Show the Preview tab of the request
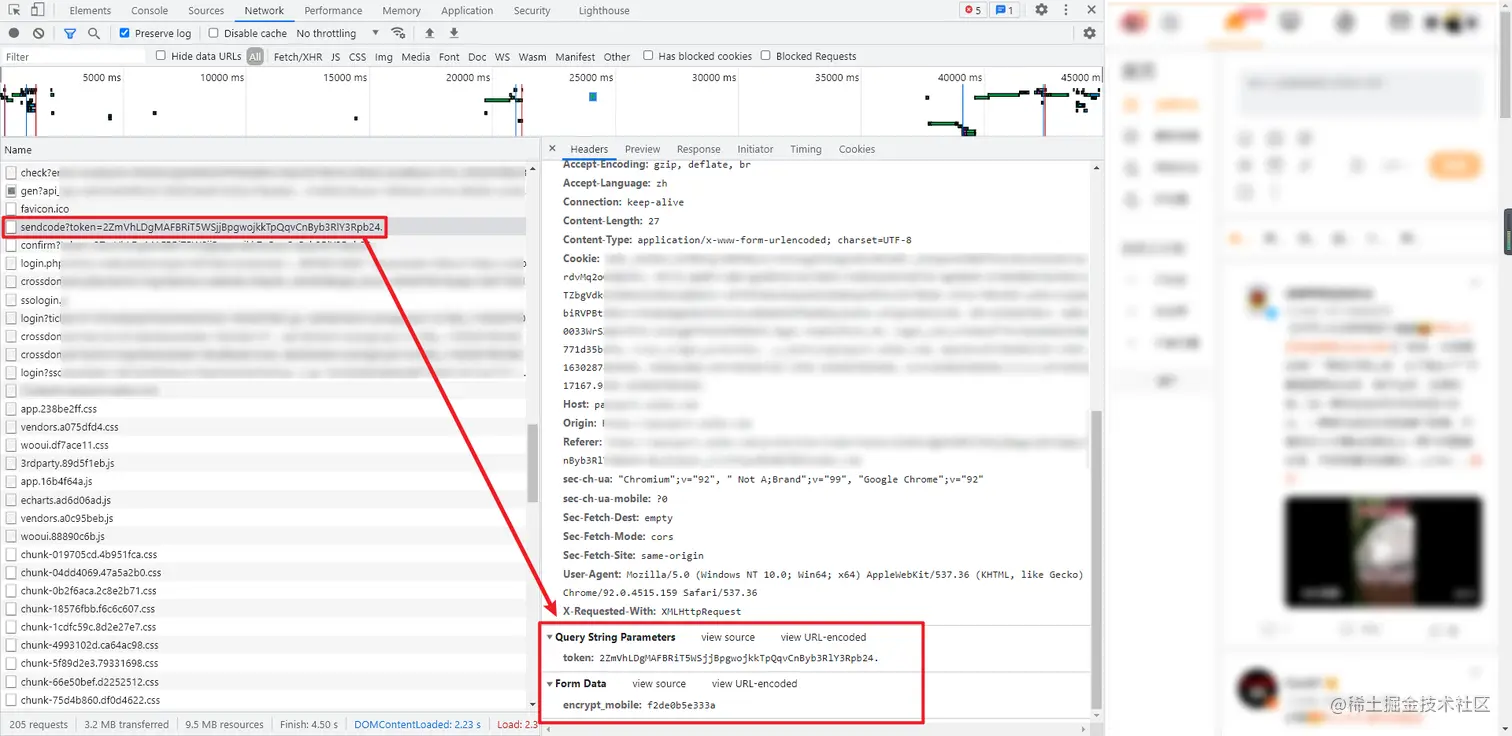The width and height of the screenshot is (1512, 736). 642,149
